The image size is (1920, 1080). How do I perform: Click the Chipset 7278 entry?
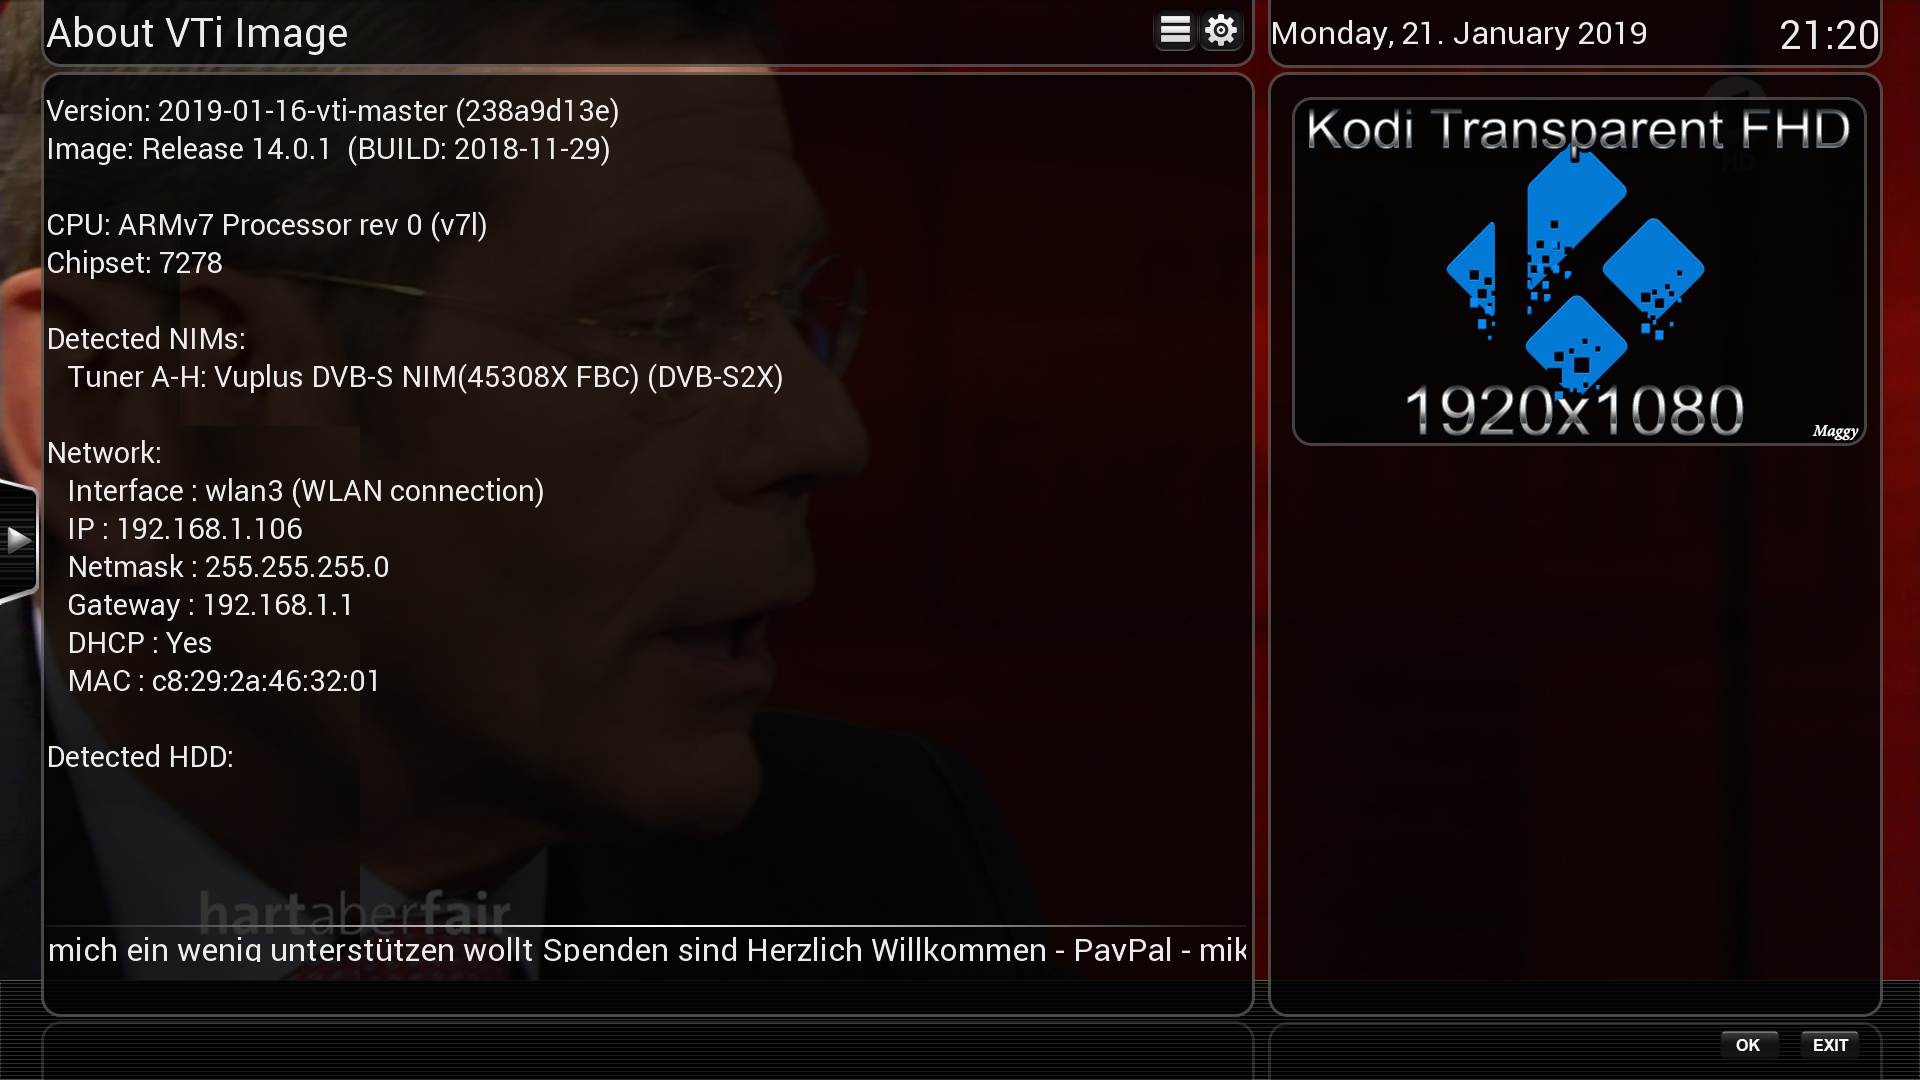[x=134, y=263]
